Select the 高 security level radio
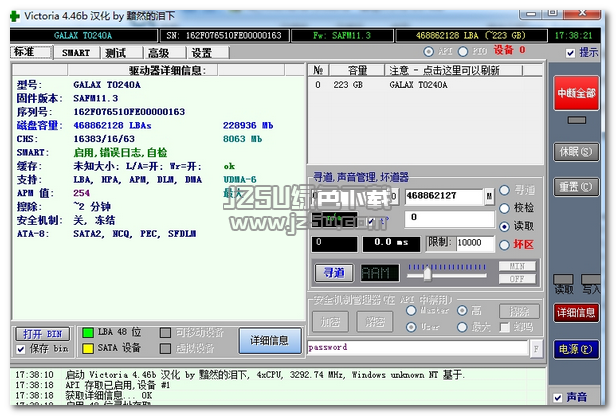 (462, 310)
